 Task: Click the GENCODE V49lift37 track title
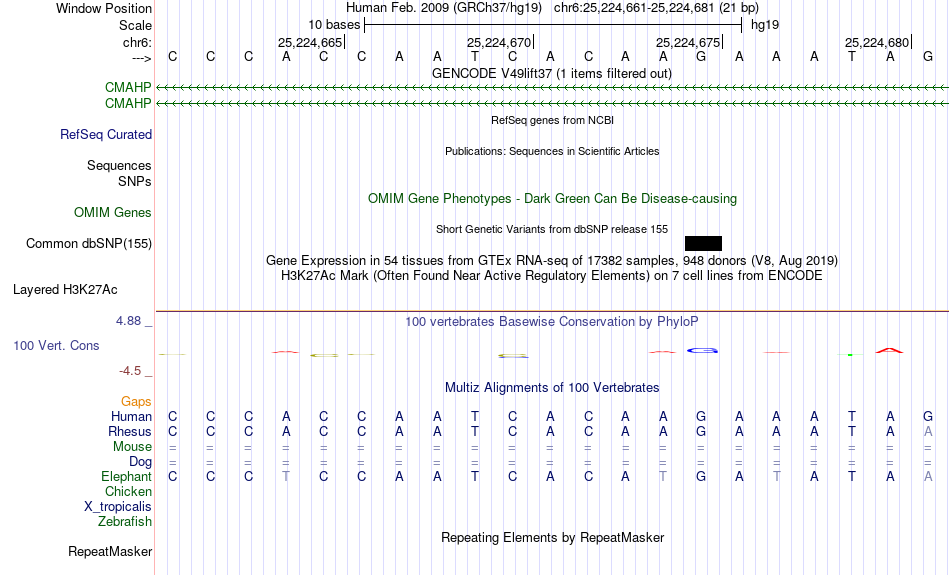[x=552, y=73]
